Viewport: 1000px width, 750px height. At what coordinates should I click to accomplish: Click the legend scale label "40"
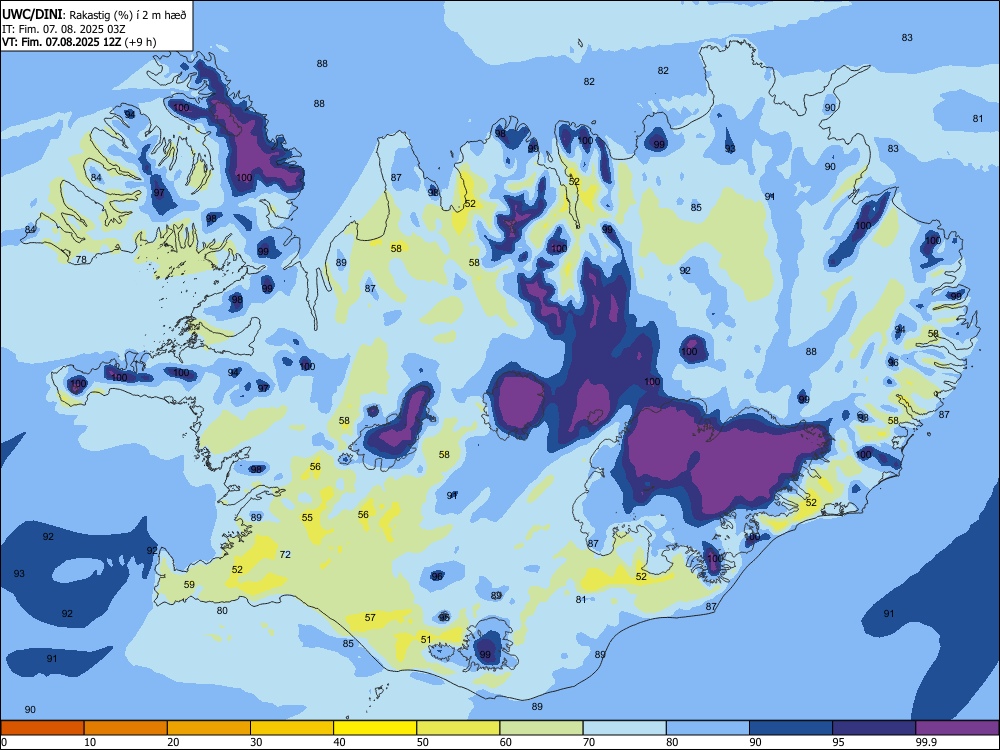(339, 742)
